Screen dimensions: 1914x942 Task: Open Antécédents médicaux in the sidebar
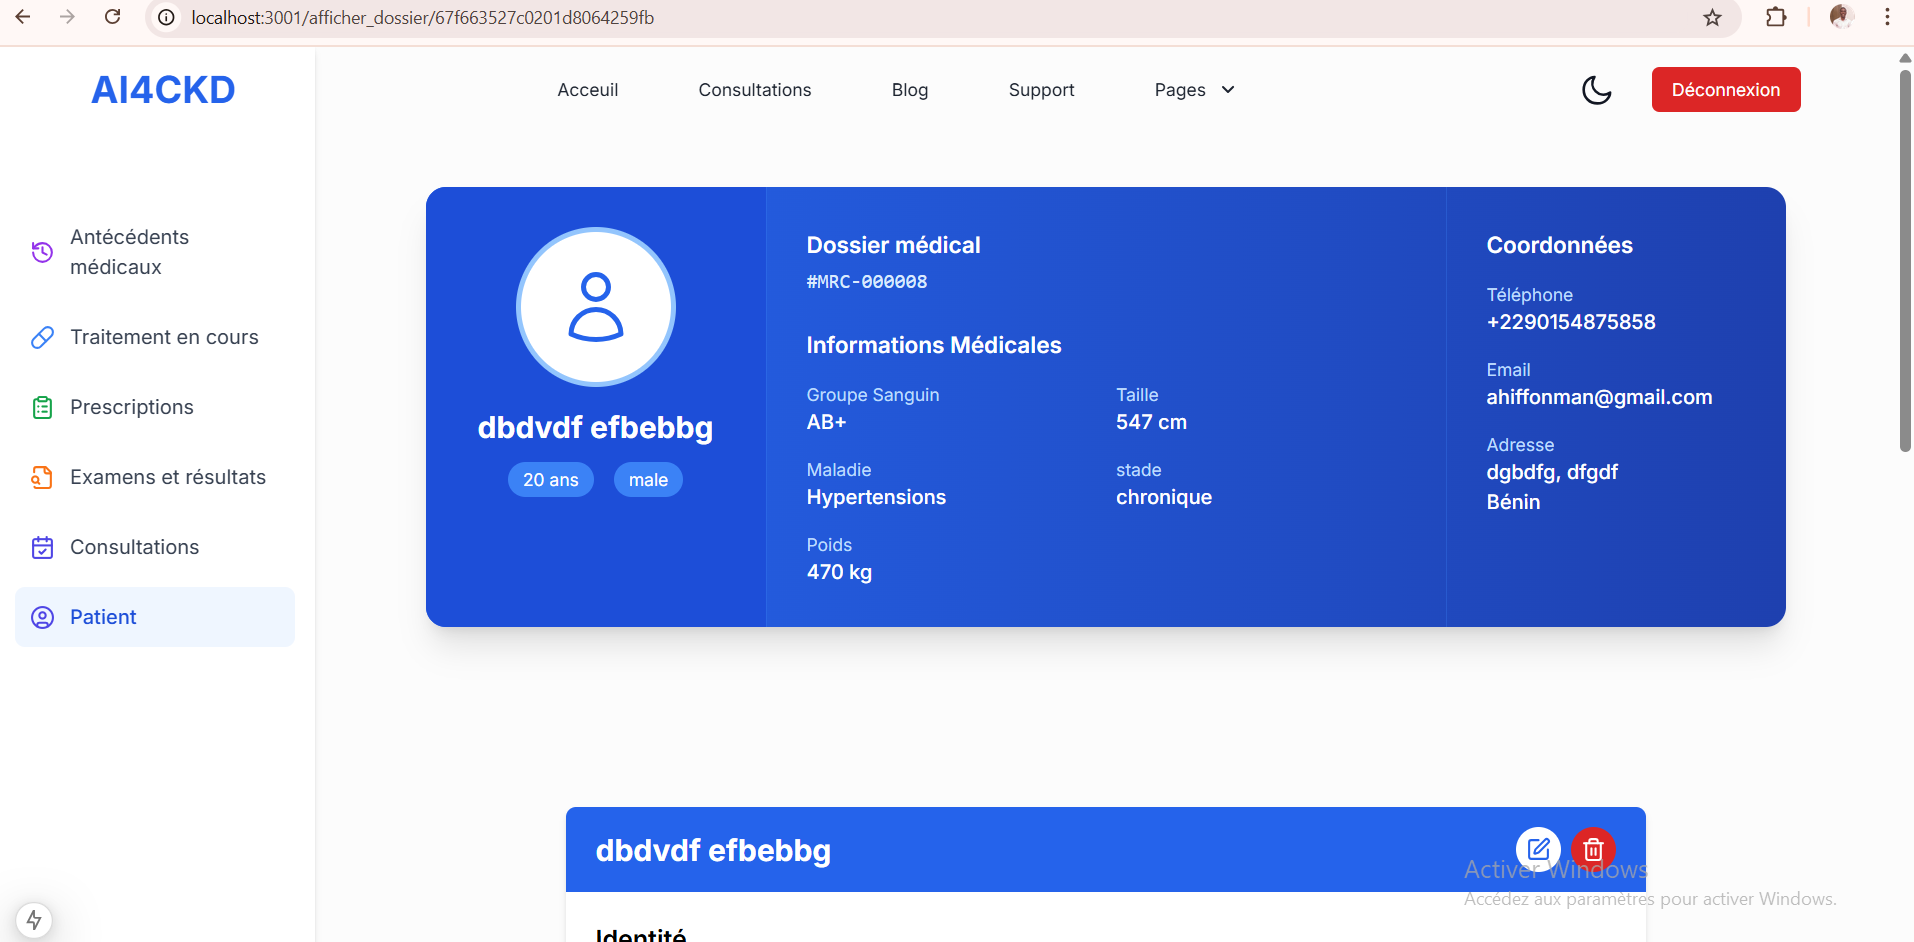pyautogui.click(x=129, y=252)
